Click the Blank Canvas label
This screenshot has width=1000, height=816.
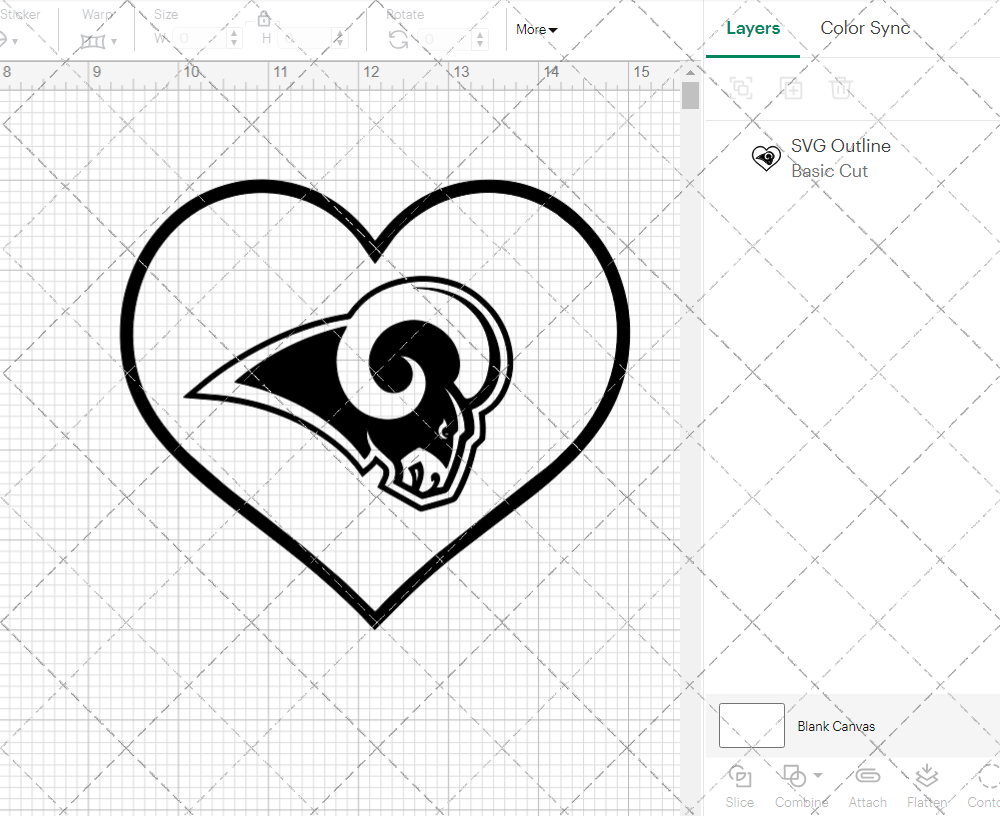click(836, 726)
